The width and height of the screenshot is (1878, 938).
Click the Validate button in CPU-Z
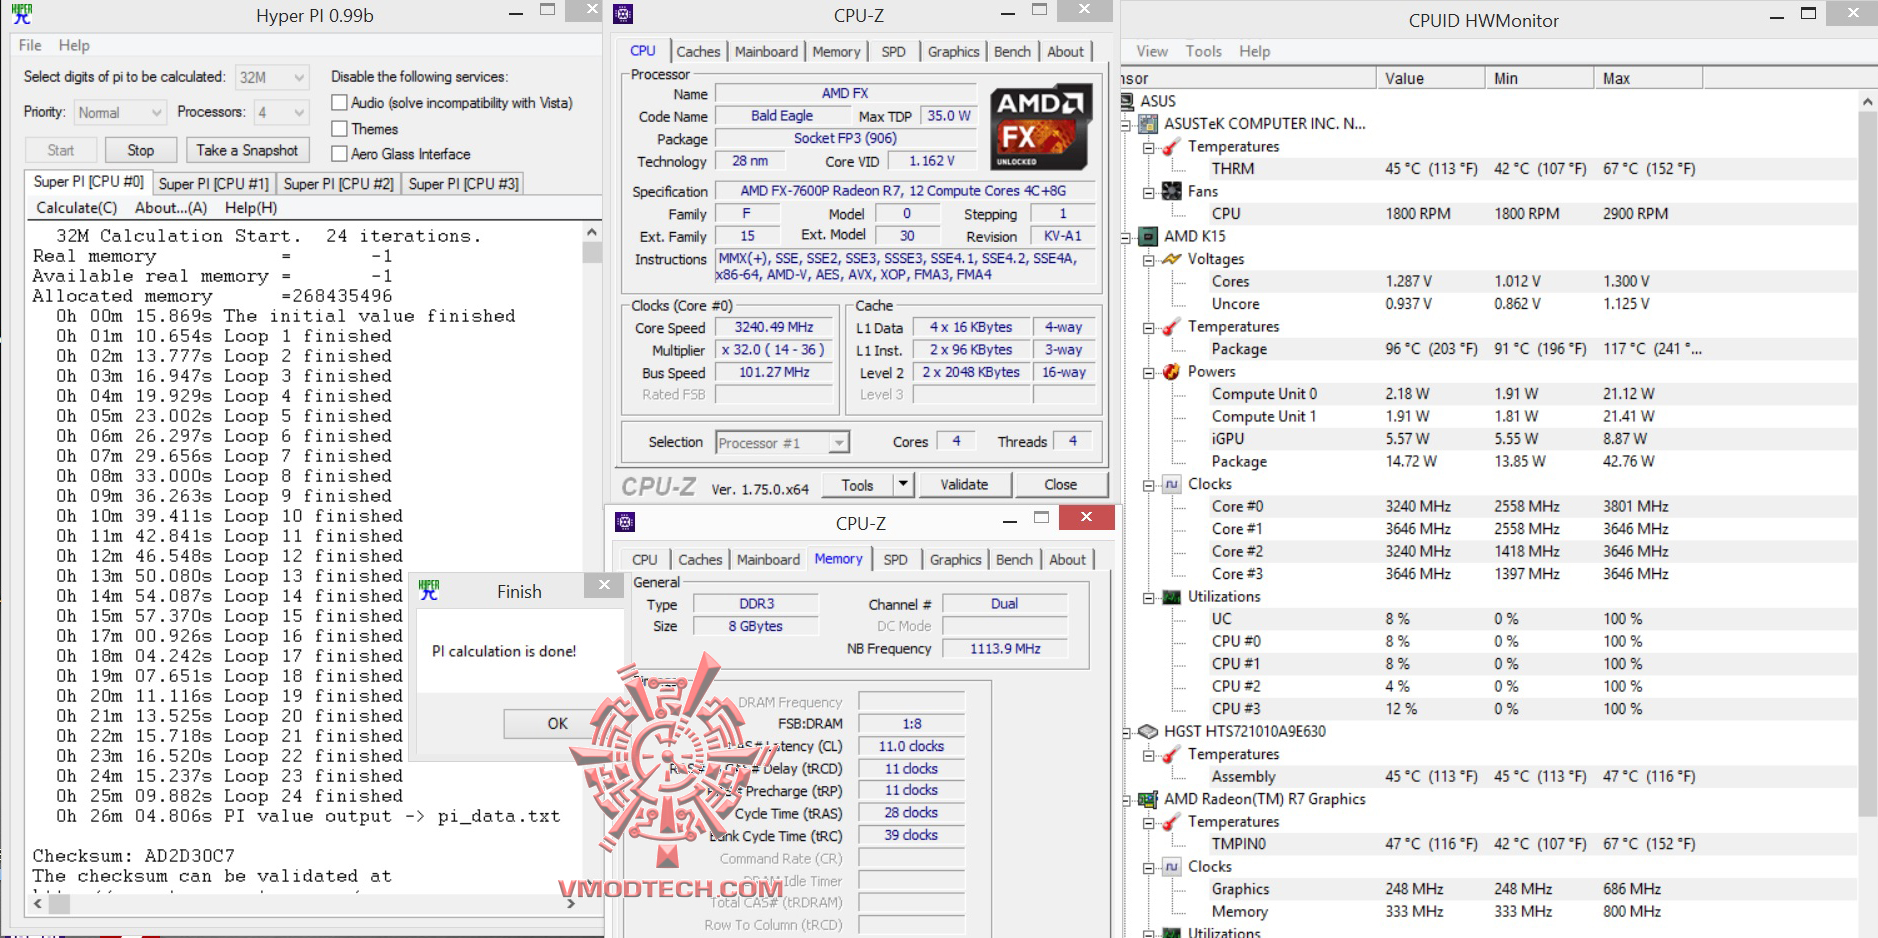(x=964, y=485)
